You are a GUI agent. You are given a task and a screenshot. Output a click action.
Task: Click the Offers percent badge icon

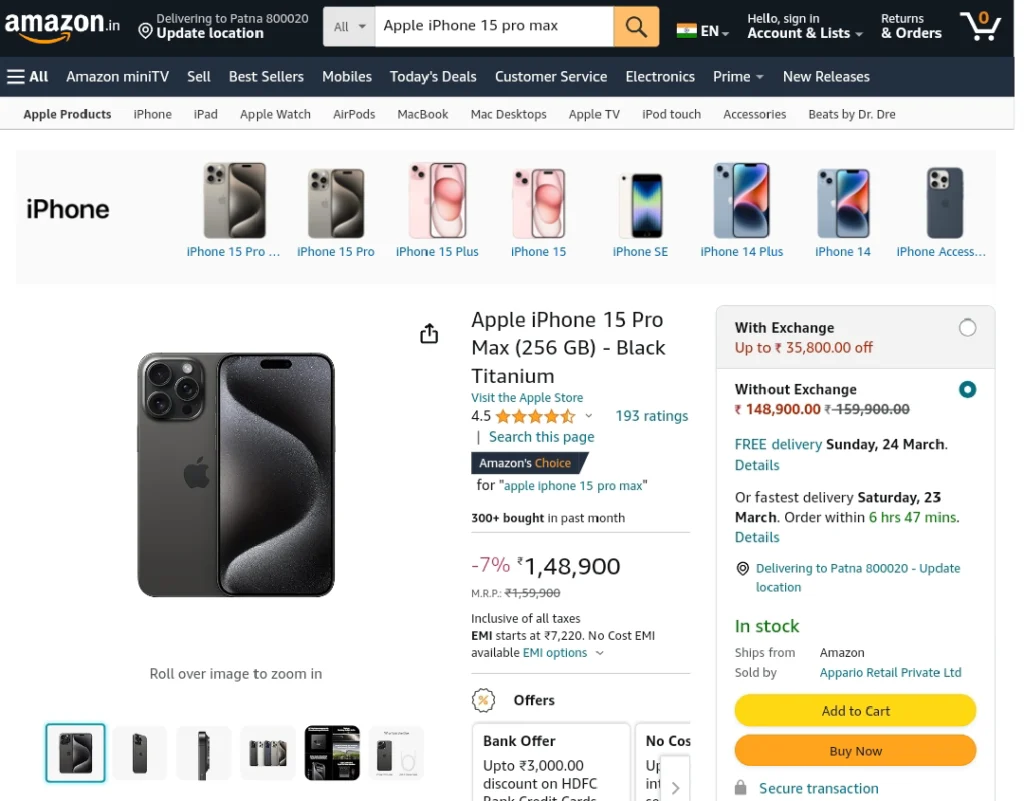pyautogui.click(x=483, y=700)
